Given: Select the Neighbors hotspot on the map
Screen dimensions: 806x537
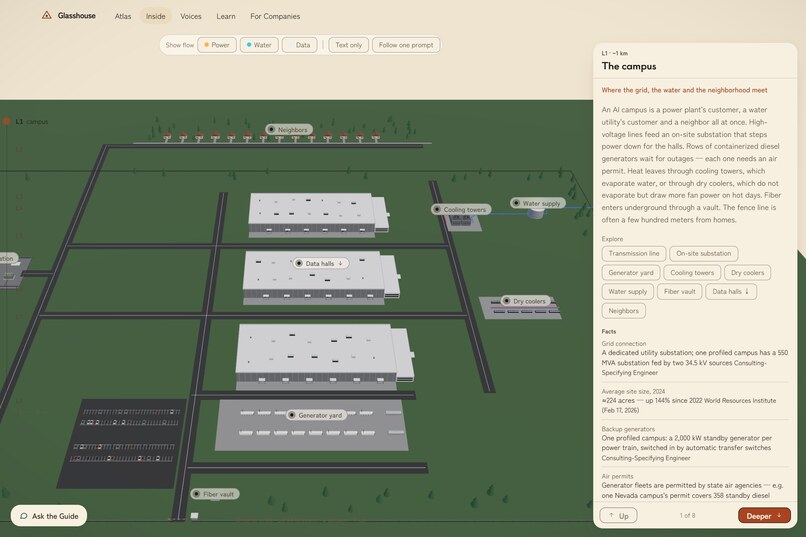Looking at the screenshot, I should (289, 129).
